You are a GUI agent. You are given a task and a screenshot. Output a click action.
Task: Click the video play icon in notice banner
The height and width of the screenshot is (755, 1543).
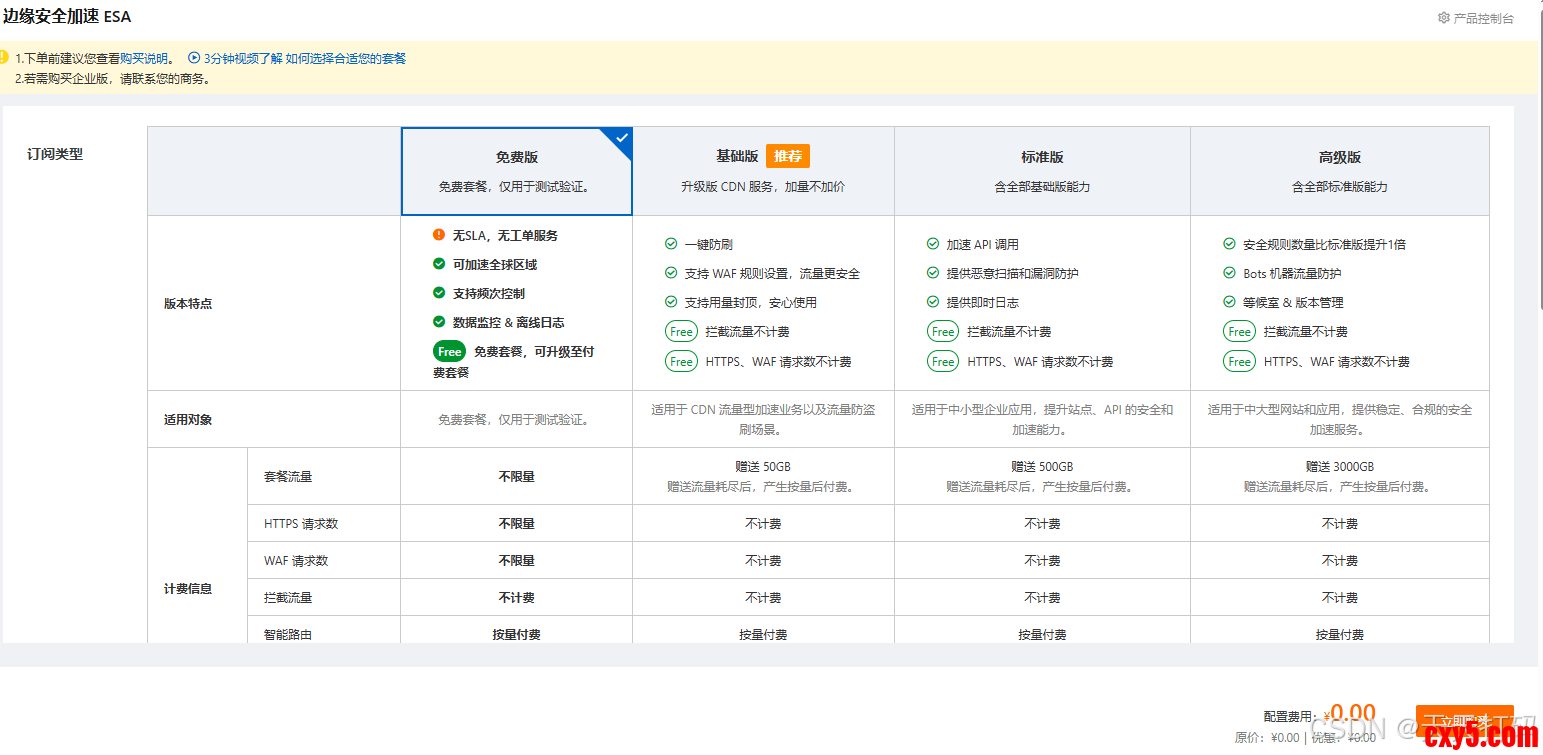click(x=194, y=58)
